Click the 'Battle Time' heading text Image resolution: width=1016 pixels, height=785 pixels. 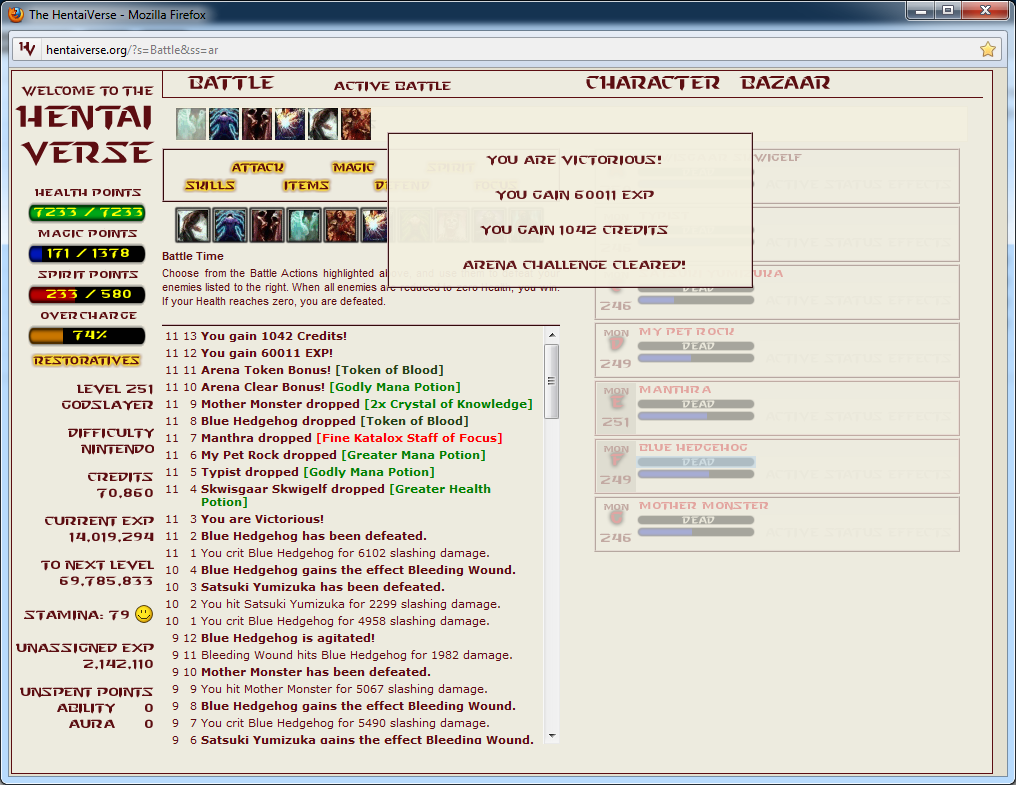tap(192, 256)
